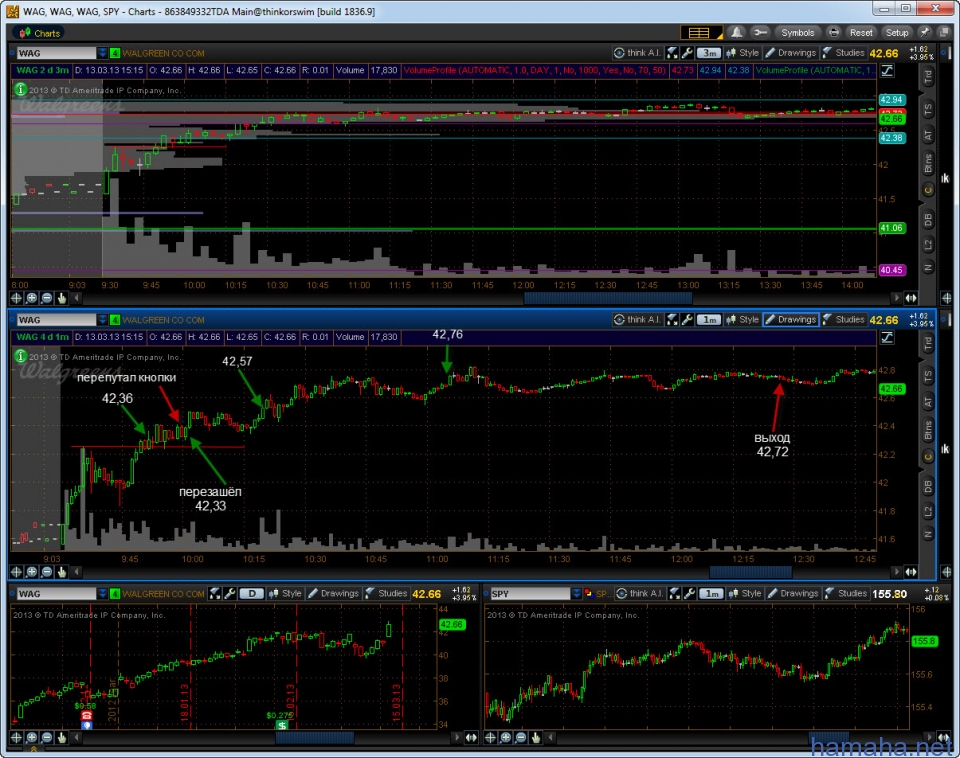Toggle the AT side tab on 3m chart

[x=928, y=135]
